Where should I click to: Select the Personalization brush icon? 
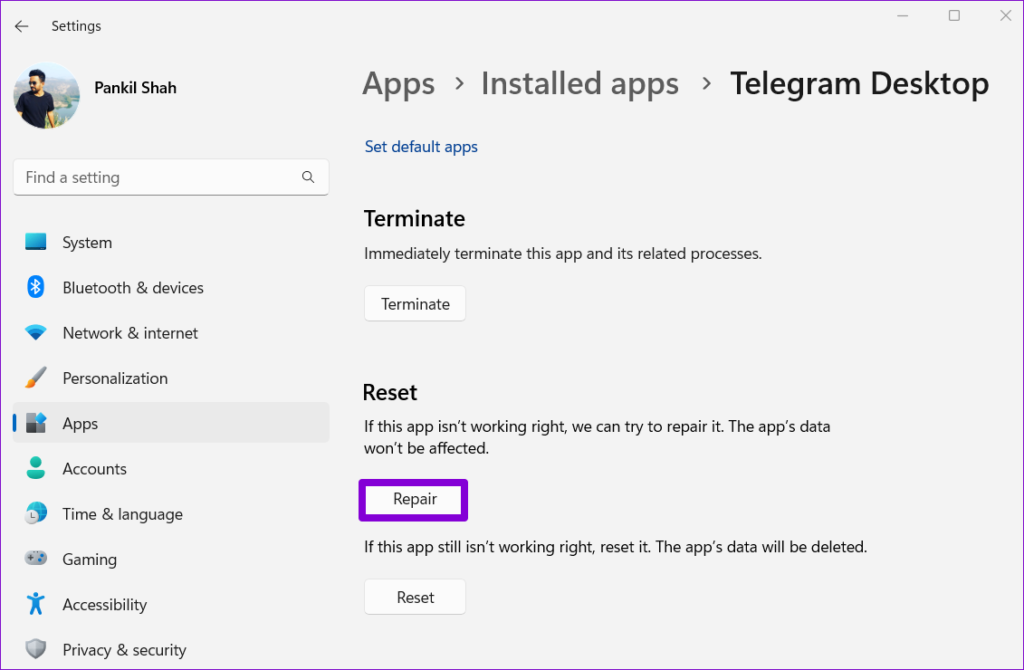[x=36, y=378]
